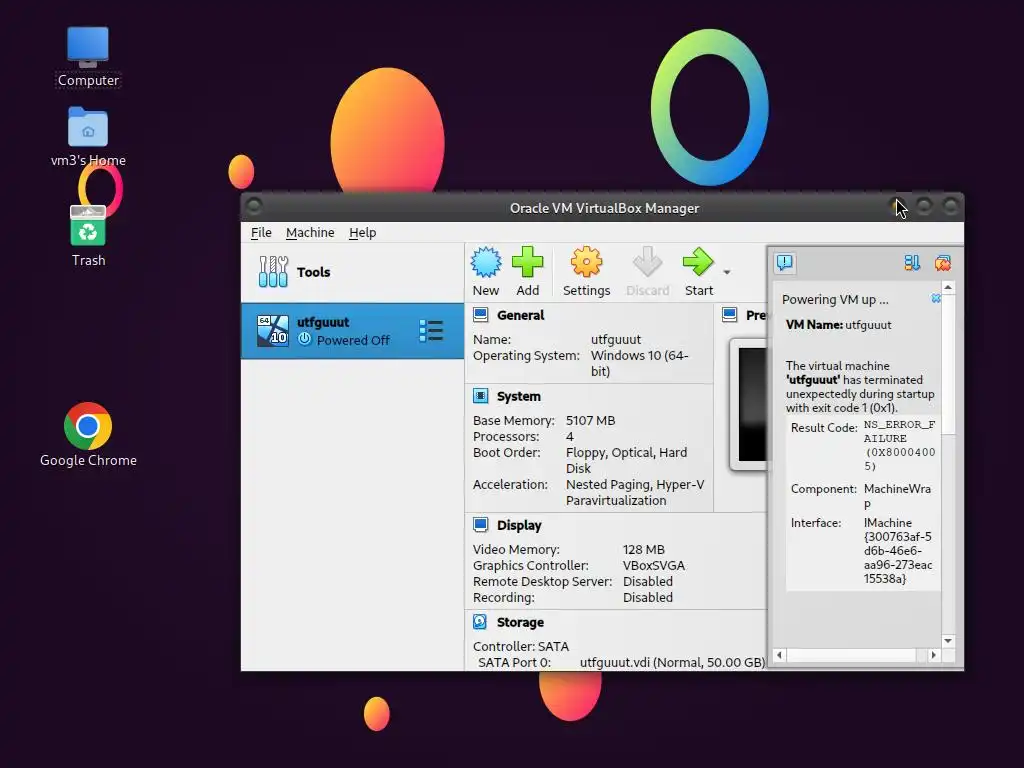This screenshot has width=1024, height=768.
Task: Click the notification center exclamation icon
Action: click(784, 263)
